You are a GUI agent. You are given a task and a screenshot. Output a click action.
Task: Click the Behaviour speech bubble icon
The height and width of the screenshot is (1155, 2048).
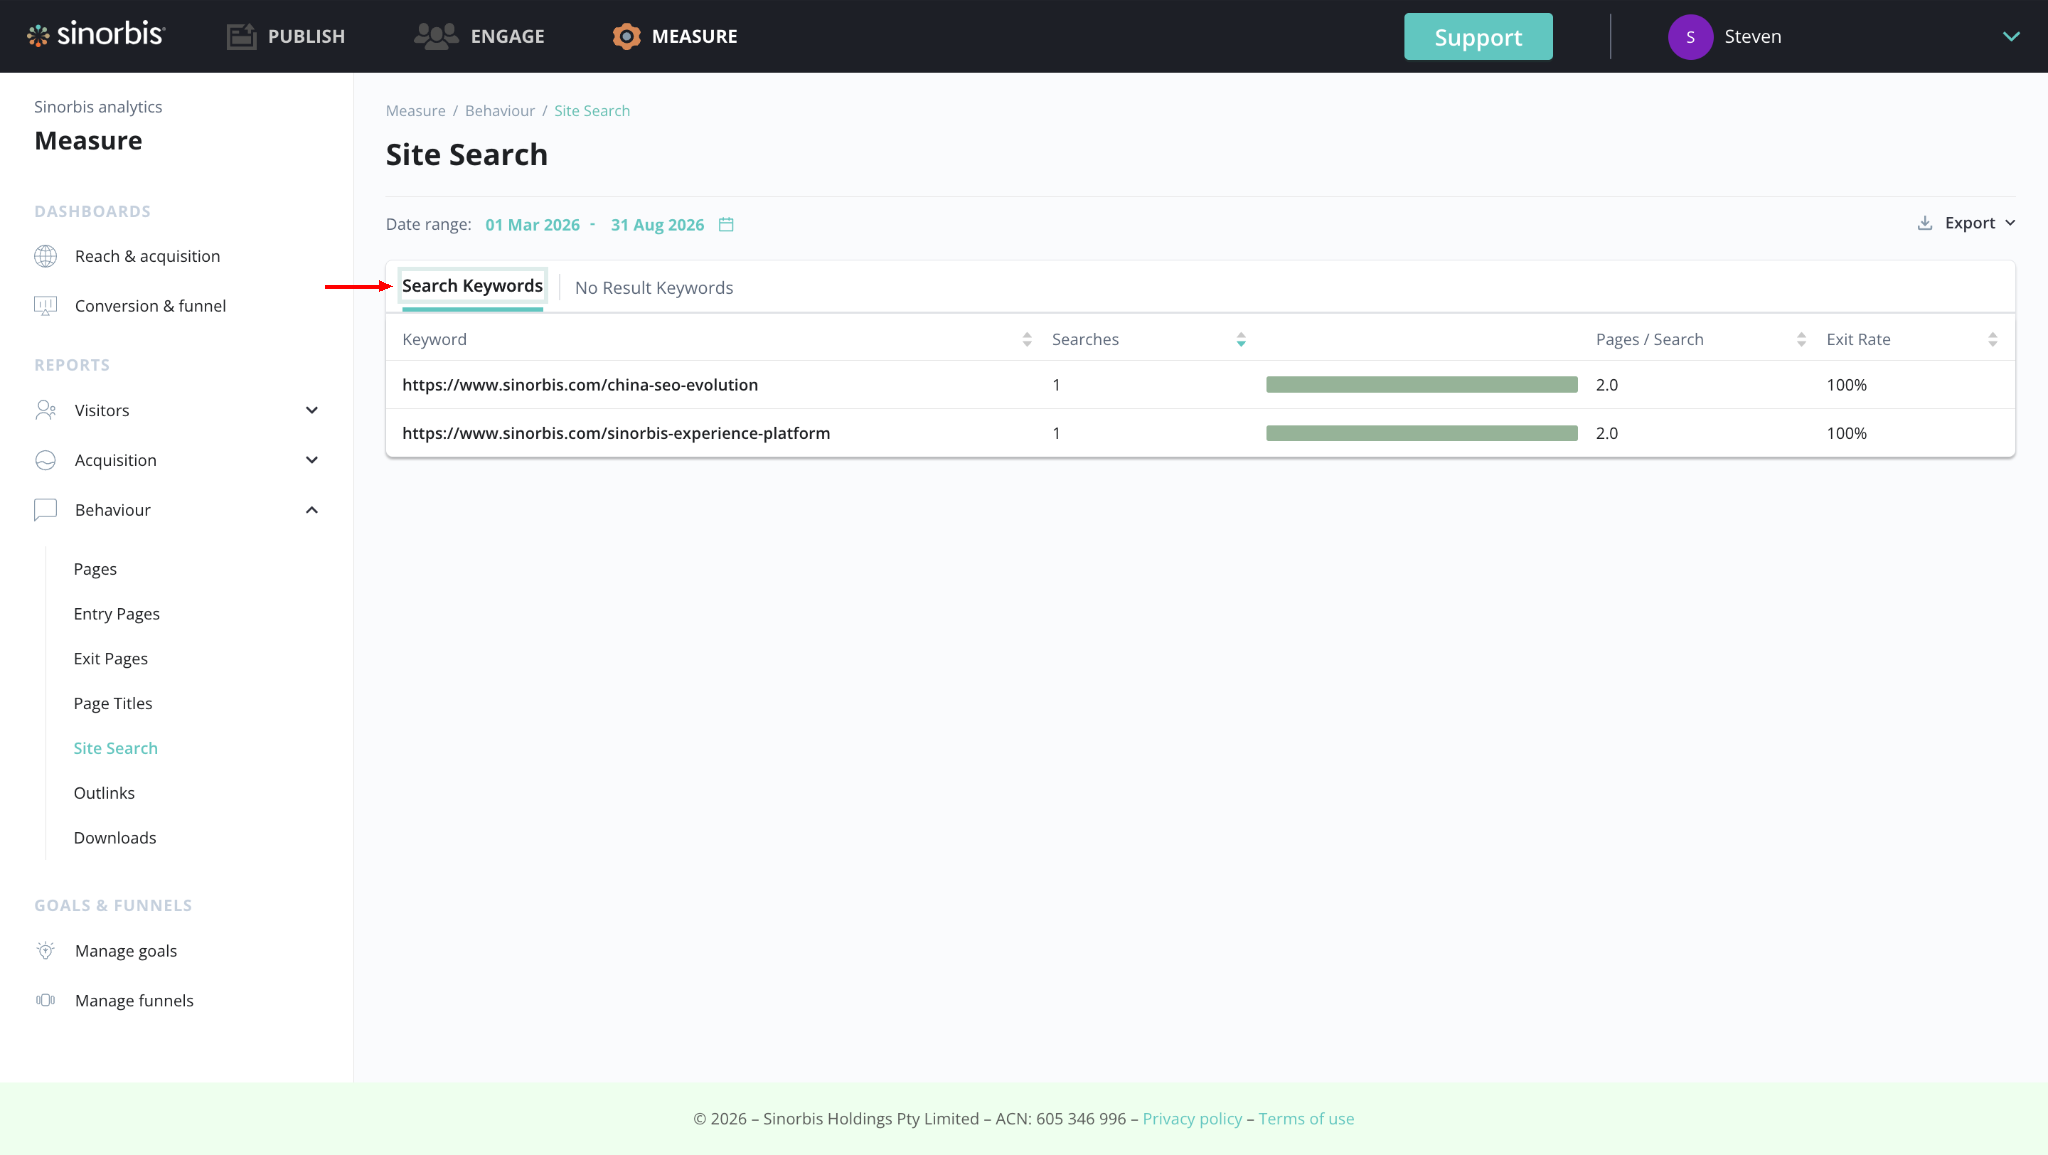pyautogui.click(x=46, y=510)
